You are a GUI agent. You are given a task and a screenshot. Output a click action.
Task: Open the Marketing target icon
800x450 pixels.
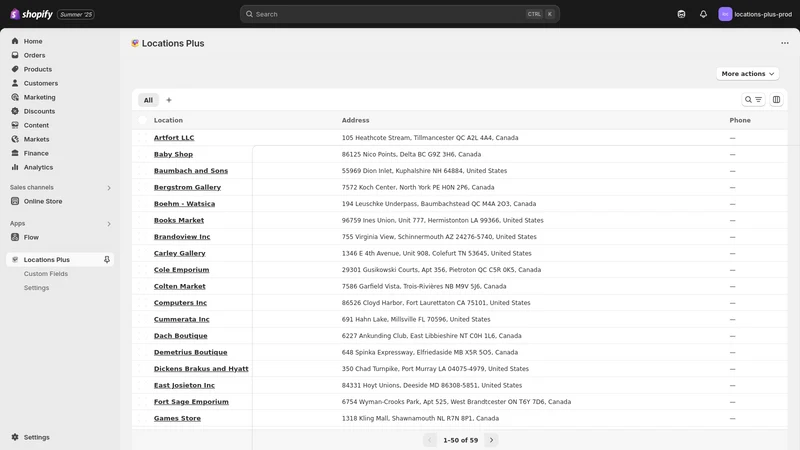tap(15, 97)
